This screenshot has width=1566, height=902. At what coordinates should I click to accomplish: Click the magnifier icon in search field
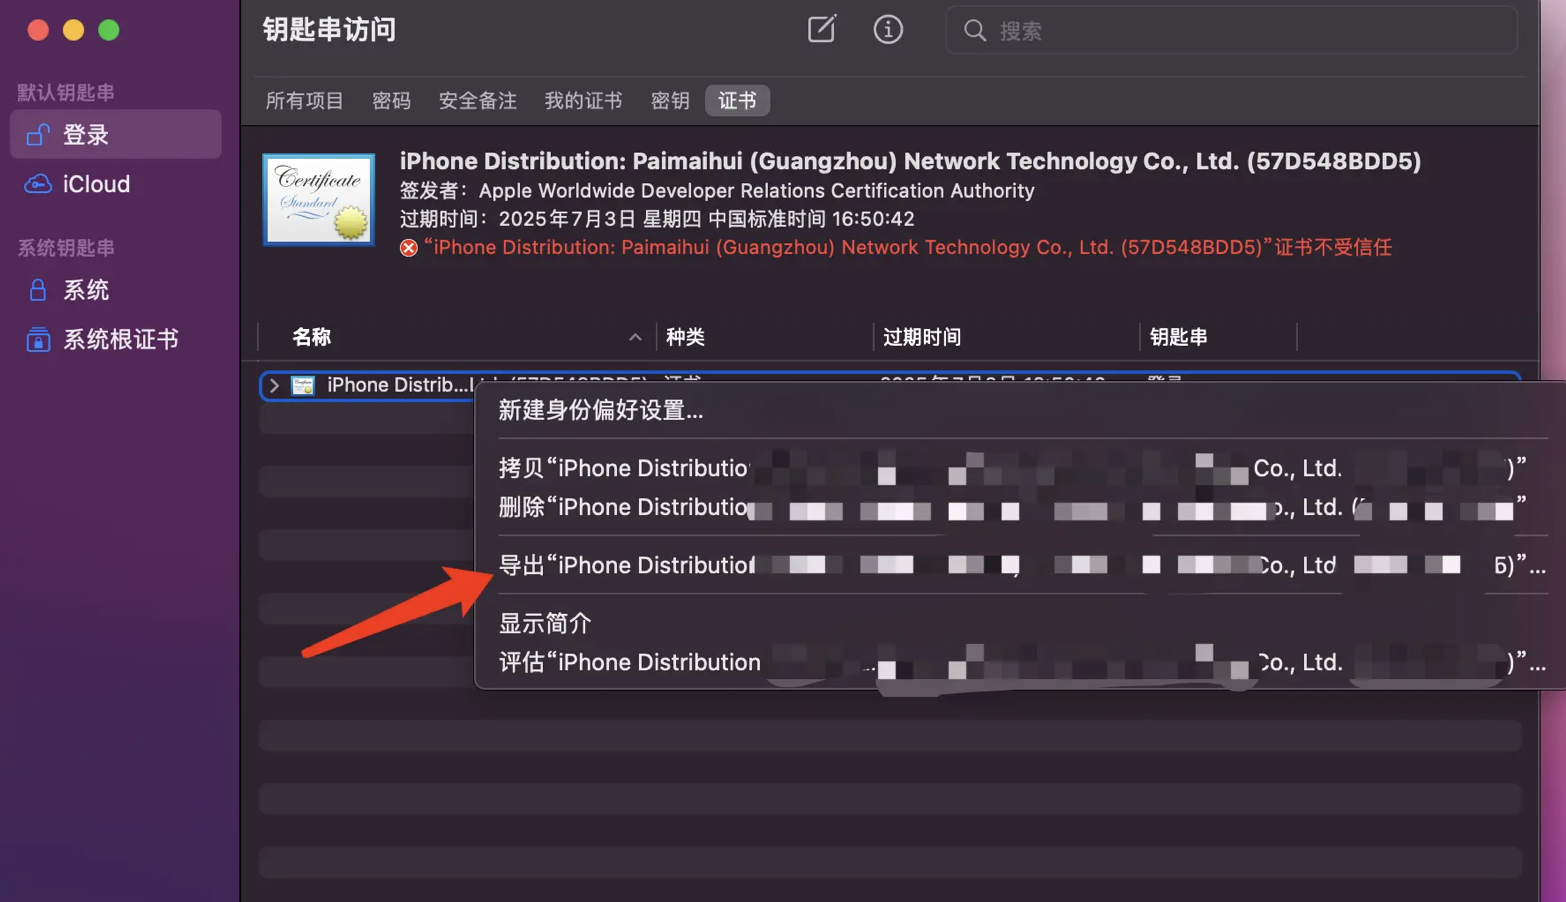coord(975,31)
